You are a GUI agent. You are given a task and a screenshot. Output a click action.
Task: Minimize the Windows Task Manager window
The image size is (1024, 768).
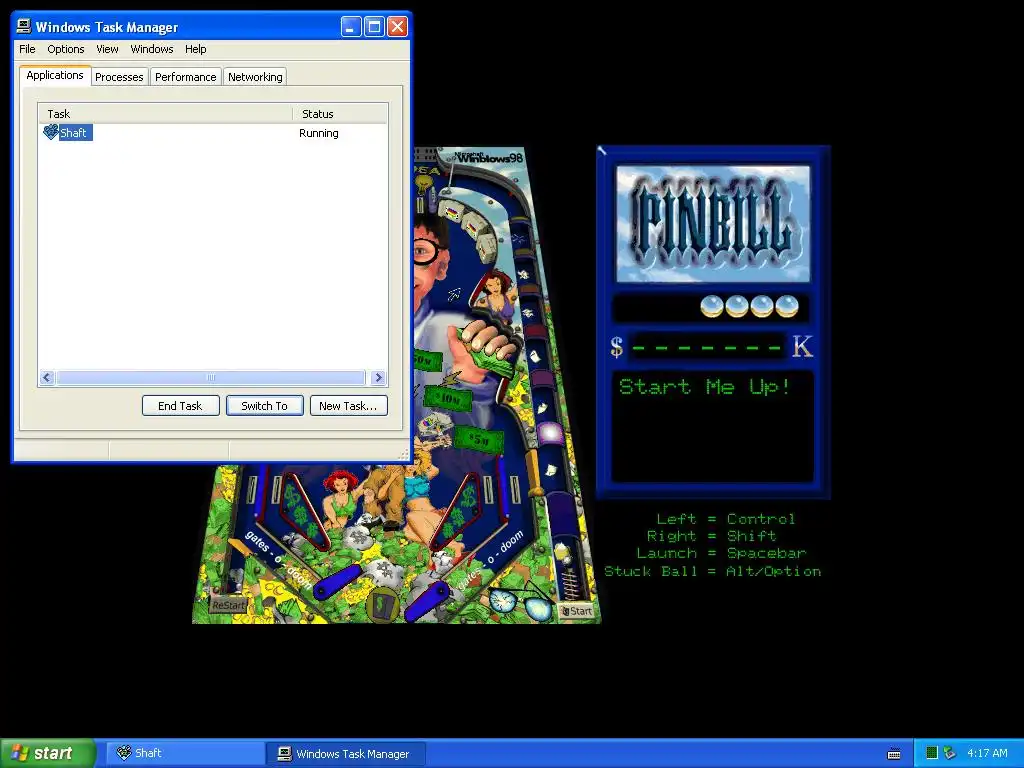pos(351,27)
